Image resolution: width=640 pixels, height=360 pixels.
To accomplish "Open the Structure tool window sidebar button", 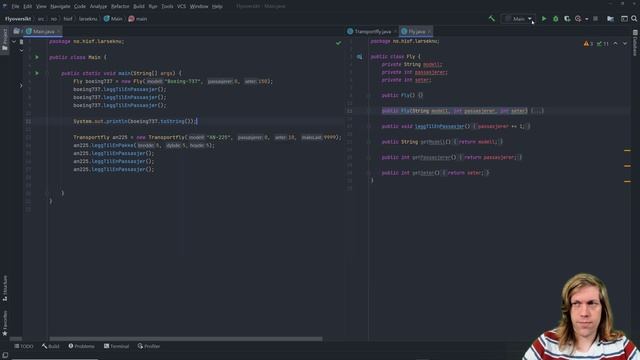I will (x=5, y=288).
